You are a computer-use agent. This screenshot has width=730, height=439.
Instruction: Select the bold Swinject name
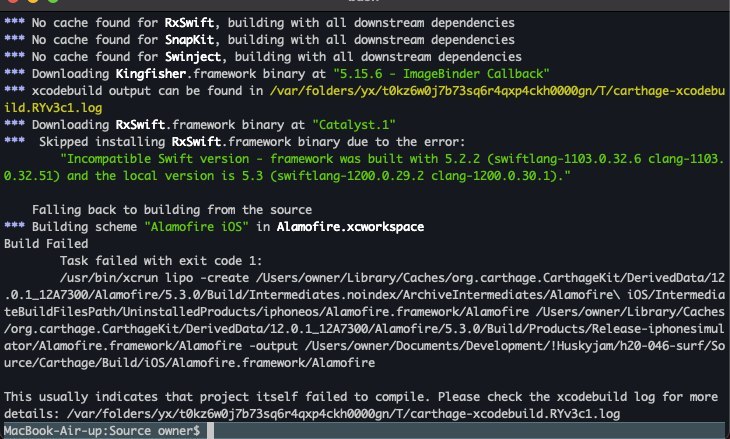point(193,57)
